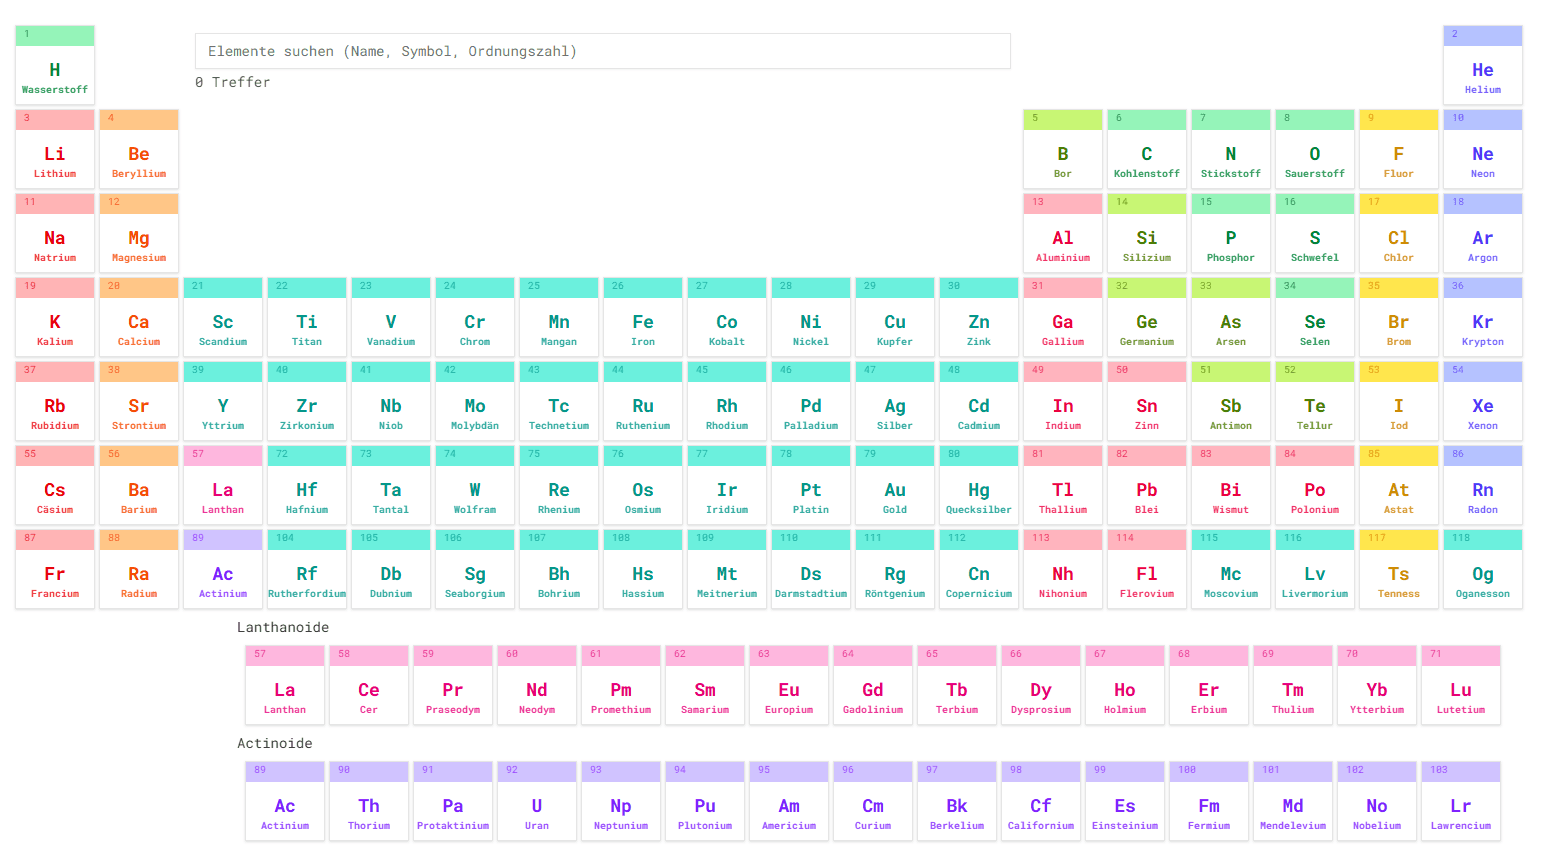Open the Iron (Fe) tile
This screenshot has height=854, width=1543.
click(x=643, y=317)
